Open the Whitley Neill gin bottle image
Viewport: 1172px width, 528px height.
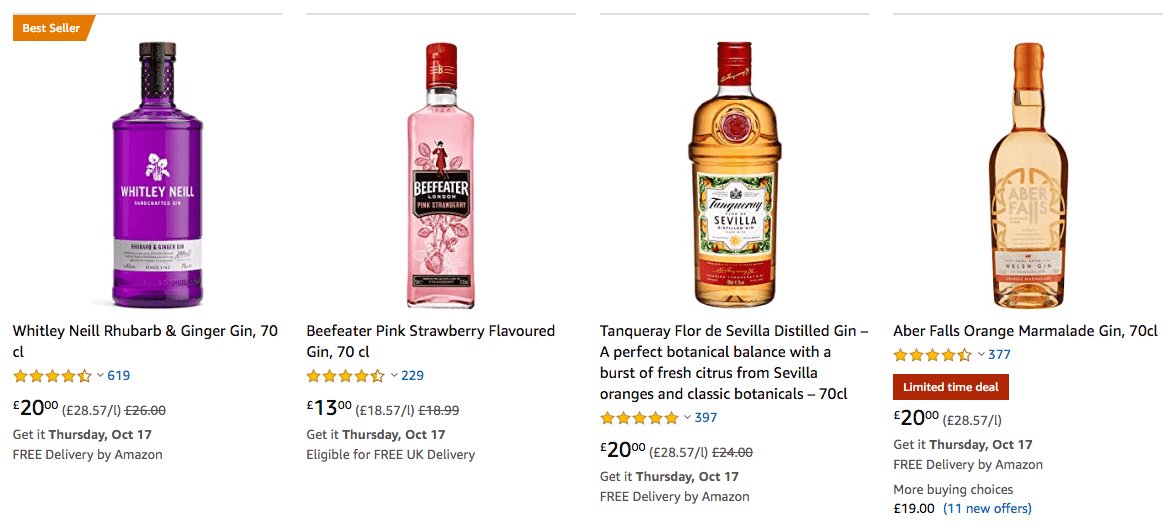coord(157,175)
